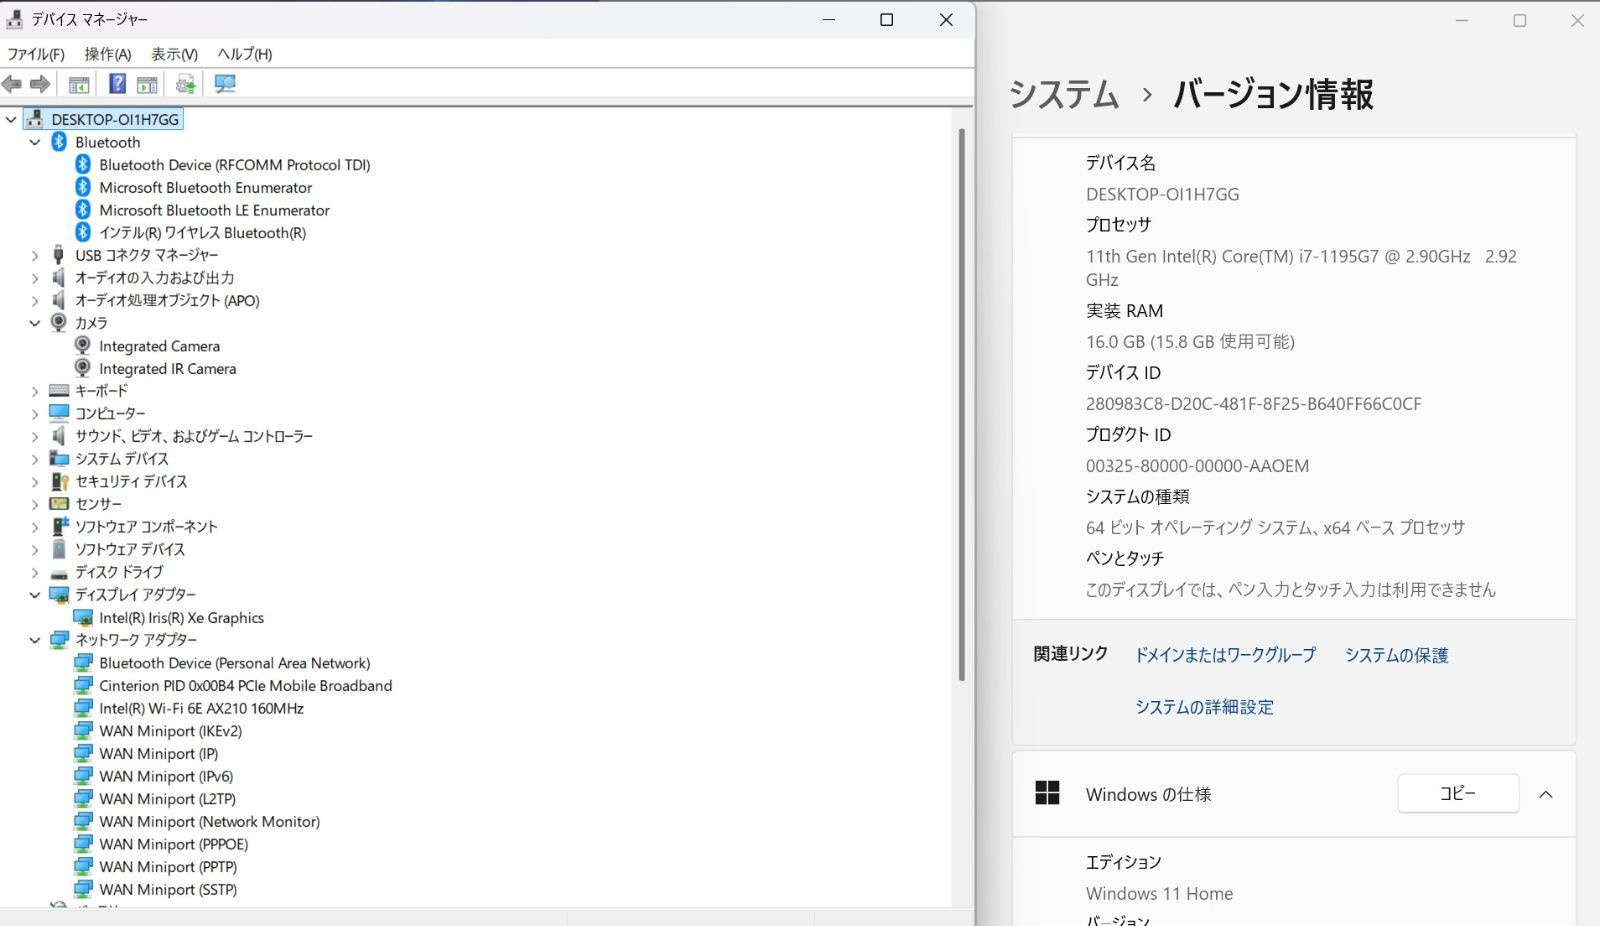Screen dimensions: 1600x926
Task: Expand USB コネクタ マネージャー category
Action: [x=35, y=255]
